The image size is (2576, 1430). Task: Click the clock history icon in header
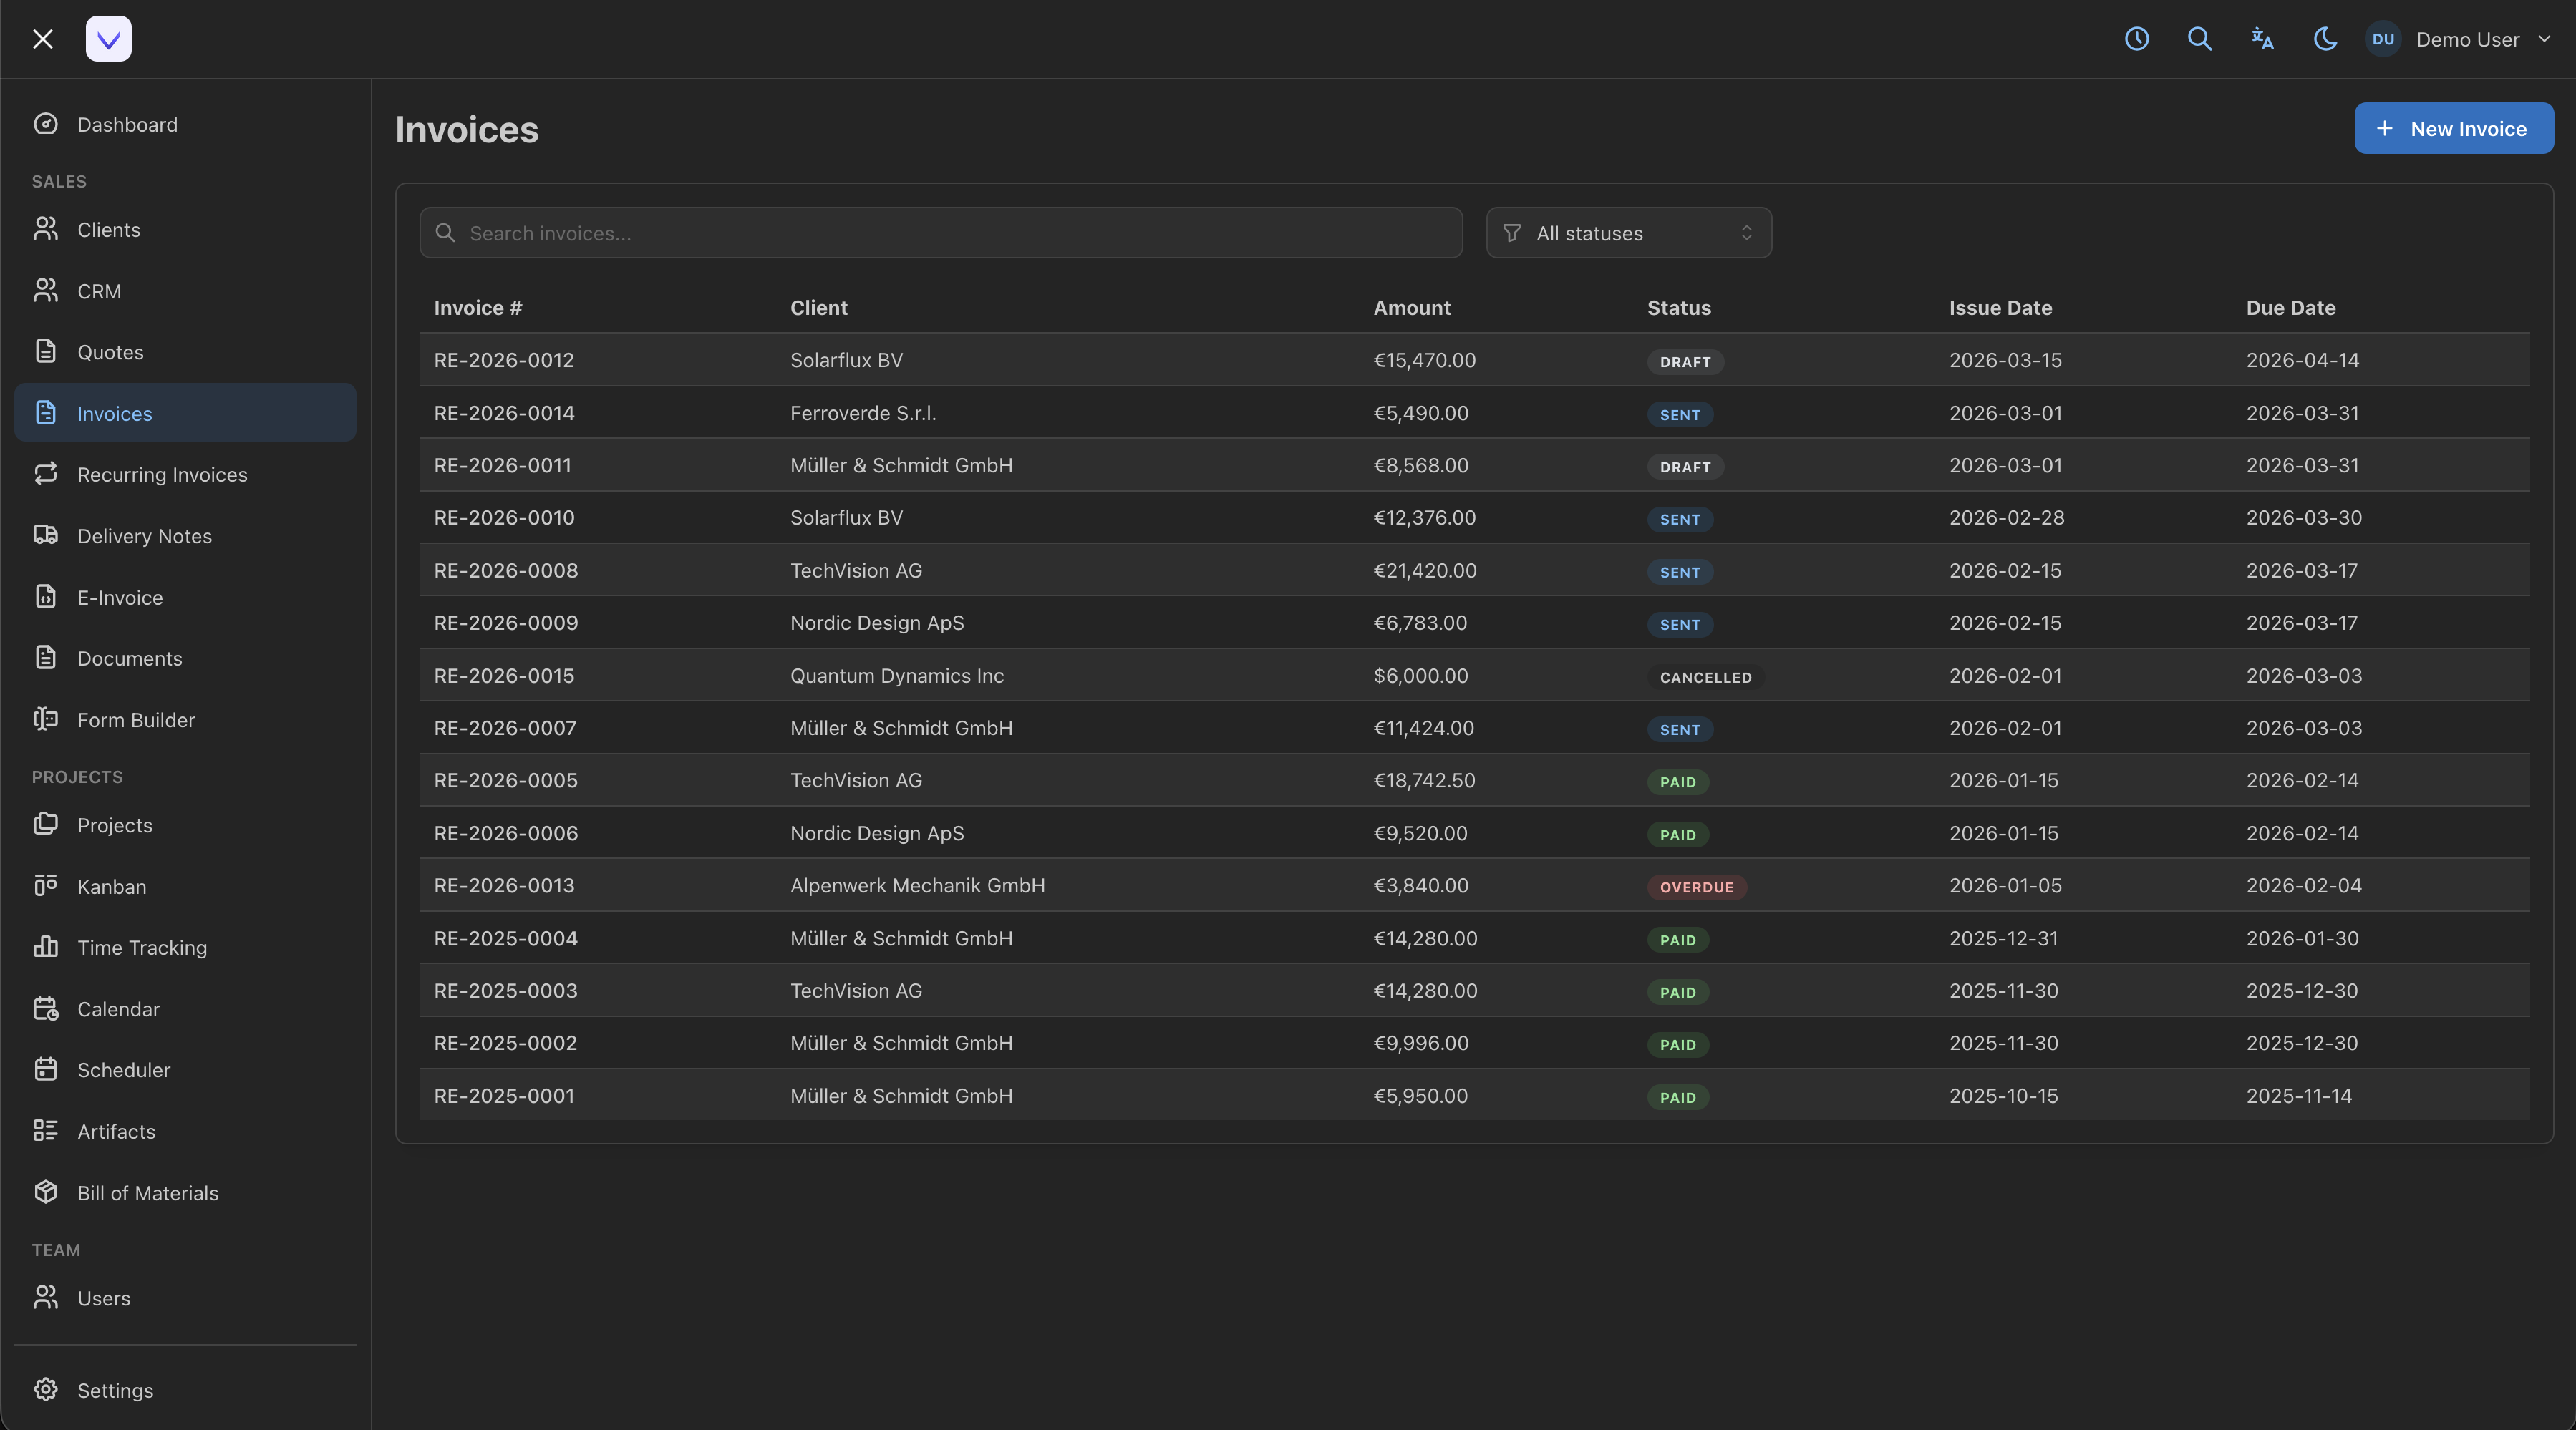2137,39
